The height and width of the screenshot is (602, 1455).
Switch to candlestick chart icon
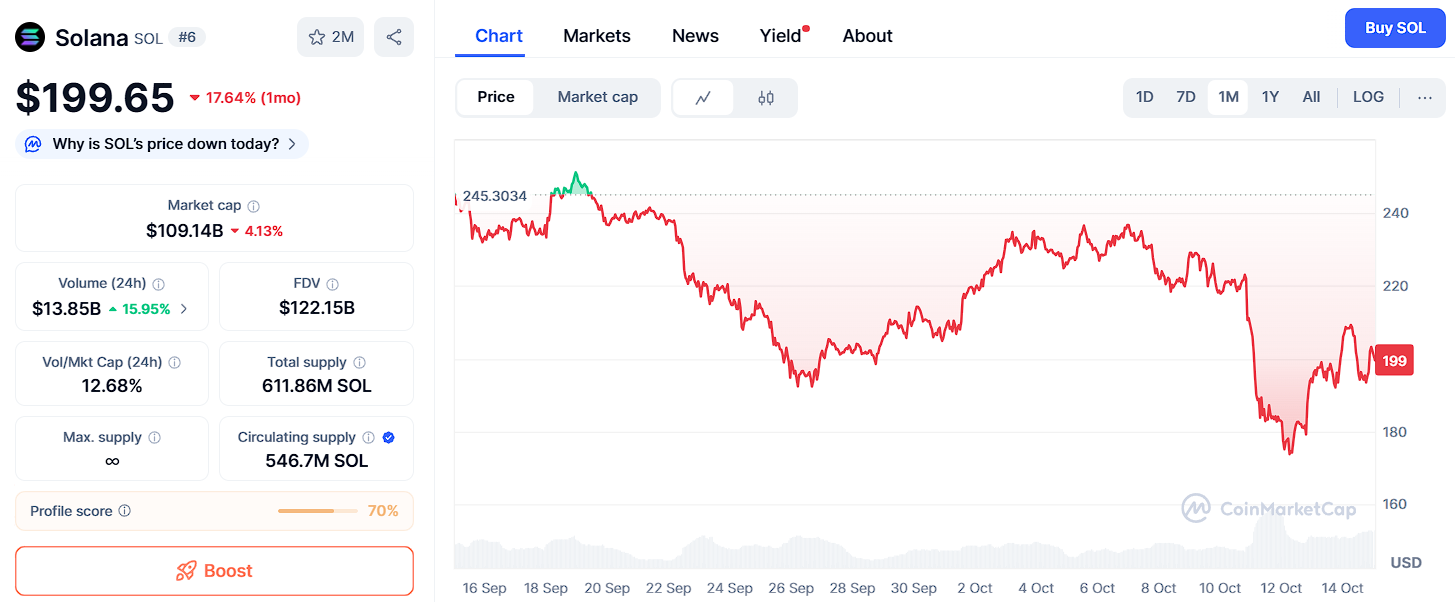tap(766, 97)
